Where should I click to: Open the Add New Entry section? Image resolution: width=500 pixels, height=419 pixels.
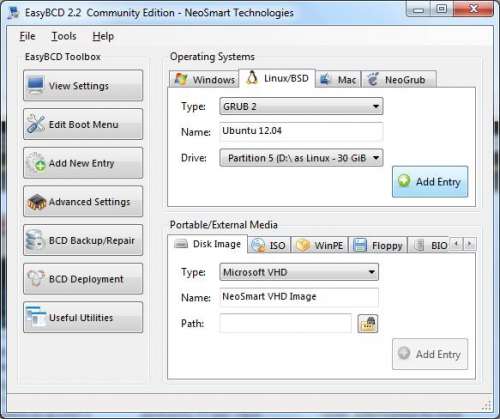[83, 163]
